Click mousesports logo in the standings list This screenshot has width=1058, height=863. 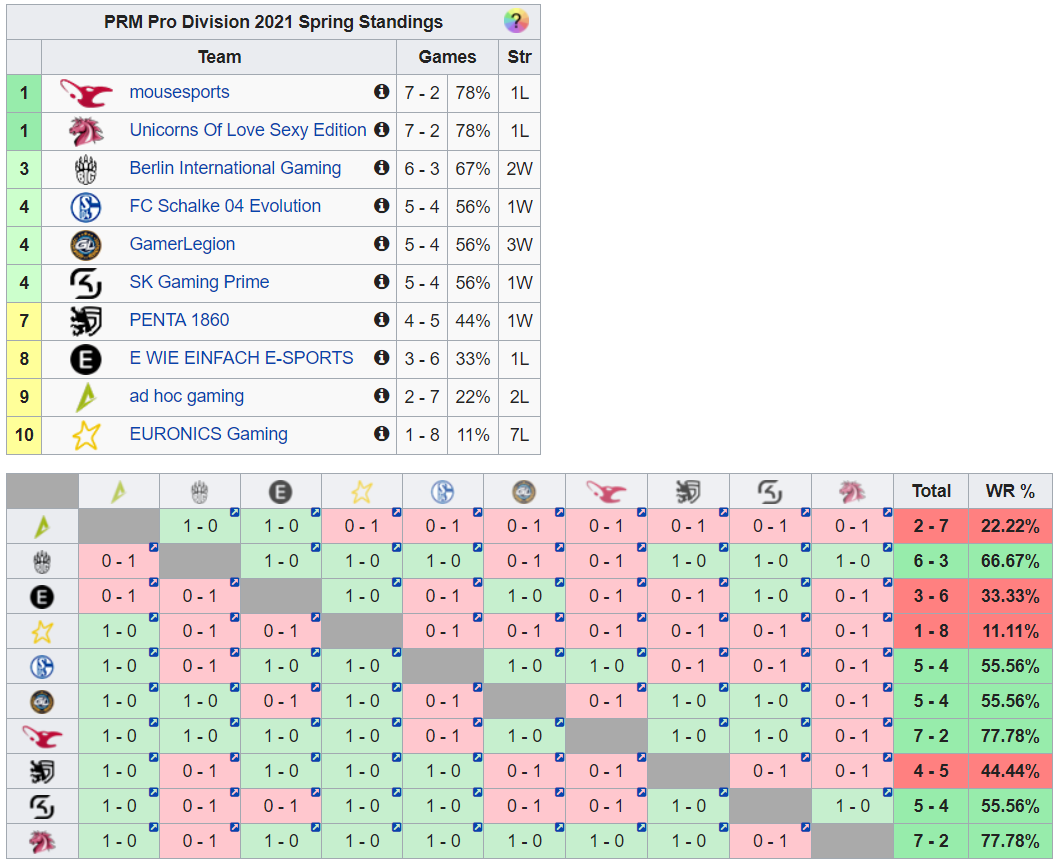pyautogui.click(x=86, y=93)
